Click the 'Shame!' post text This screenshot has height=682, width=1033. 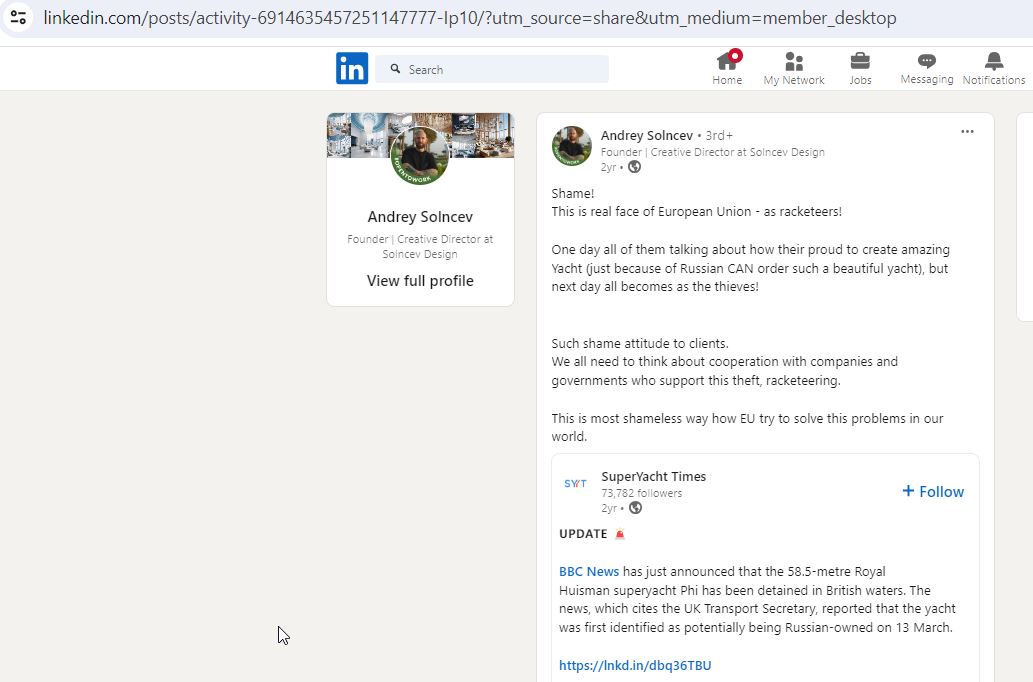(572, 193)
